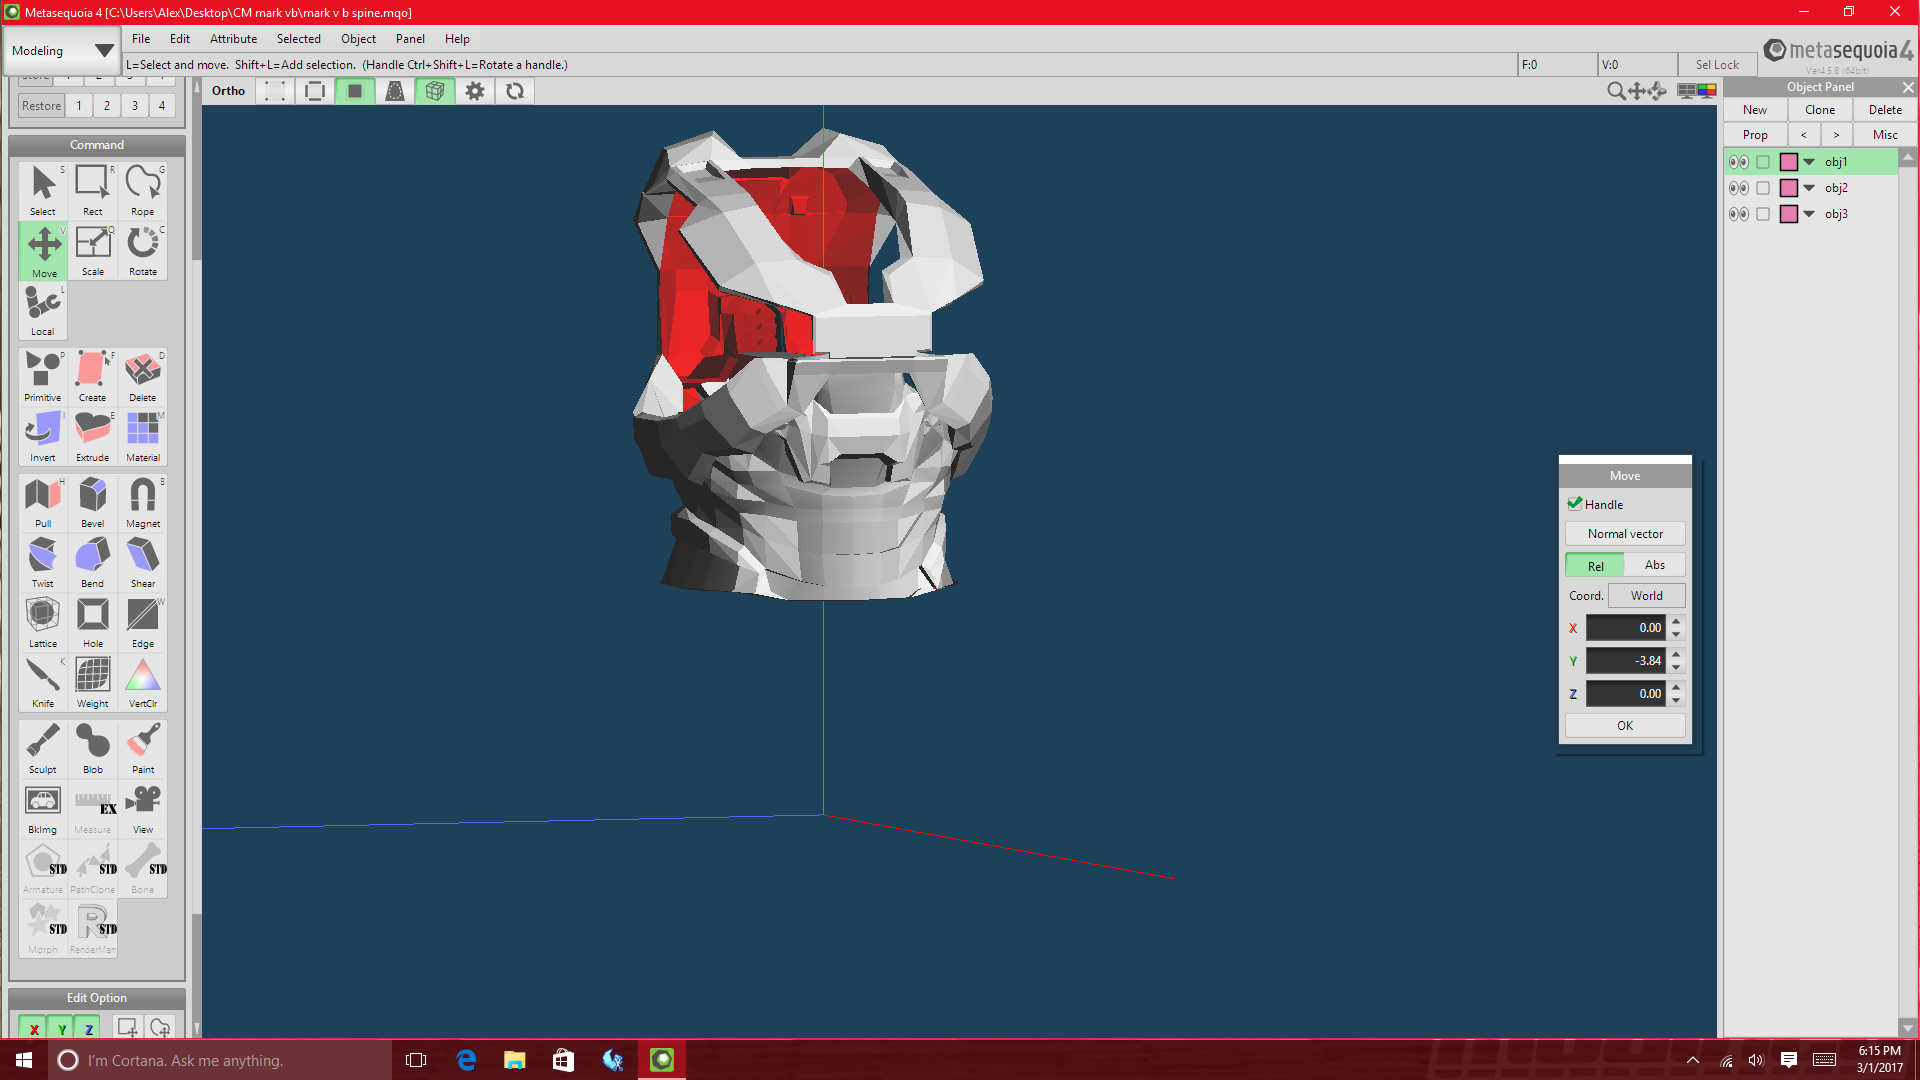Pick the Bend tool

click(93, 562)
